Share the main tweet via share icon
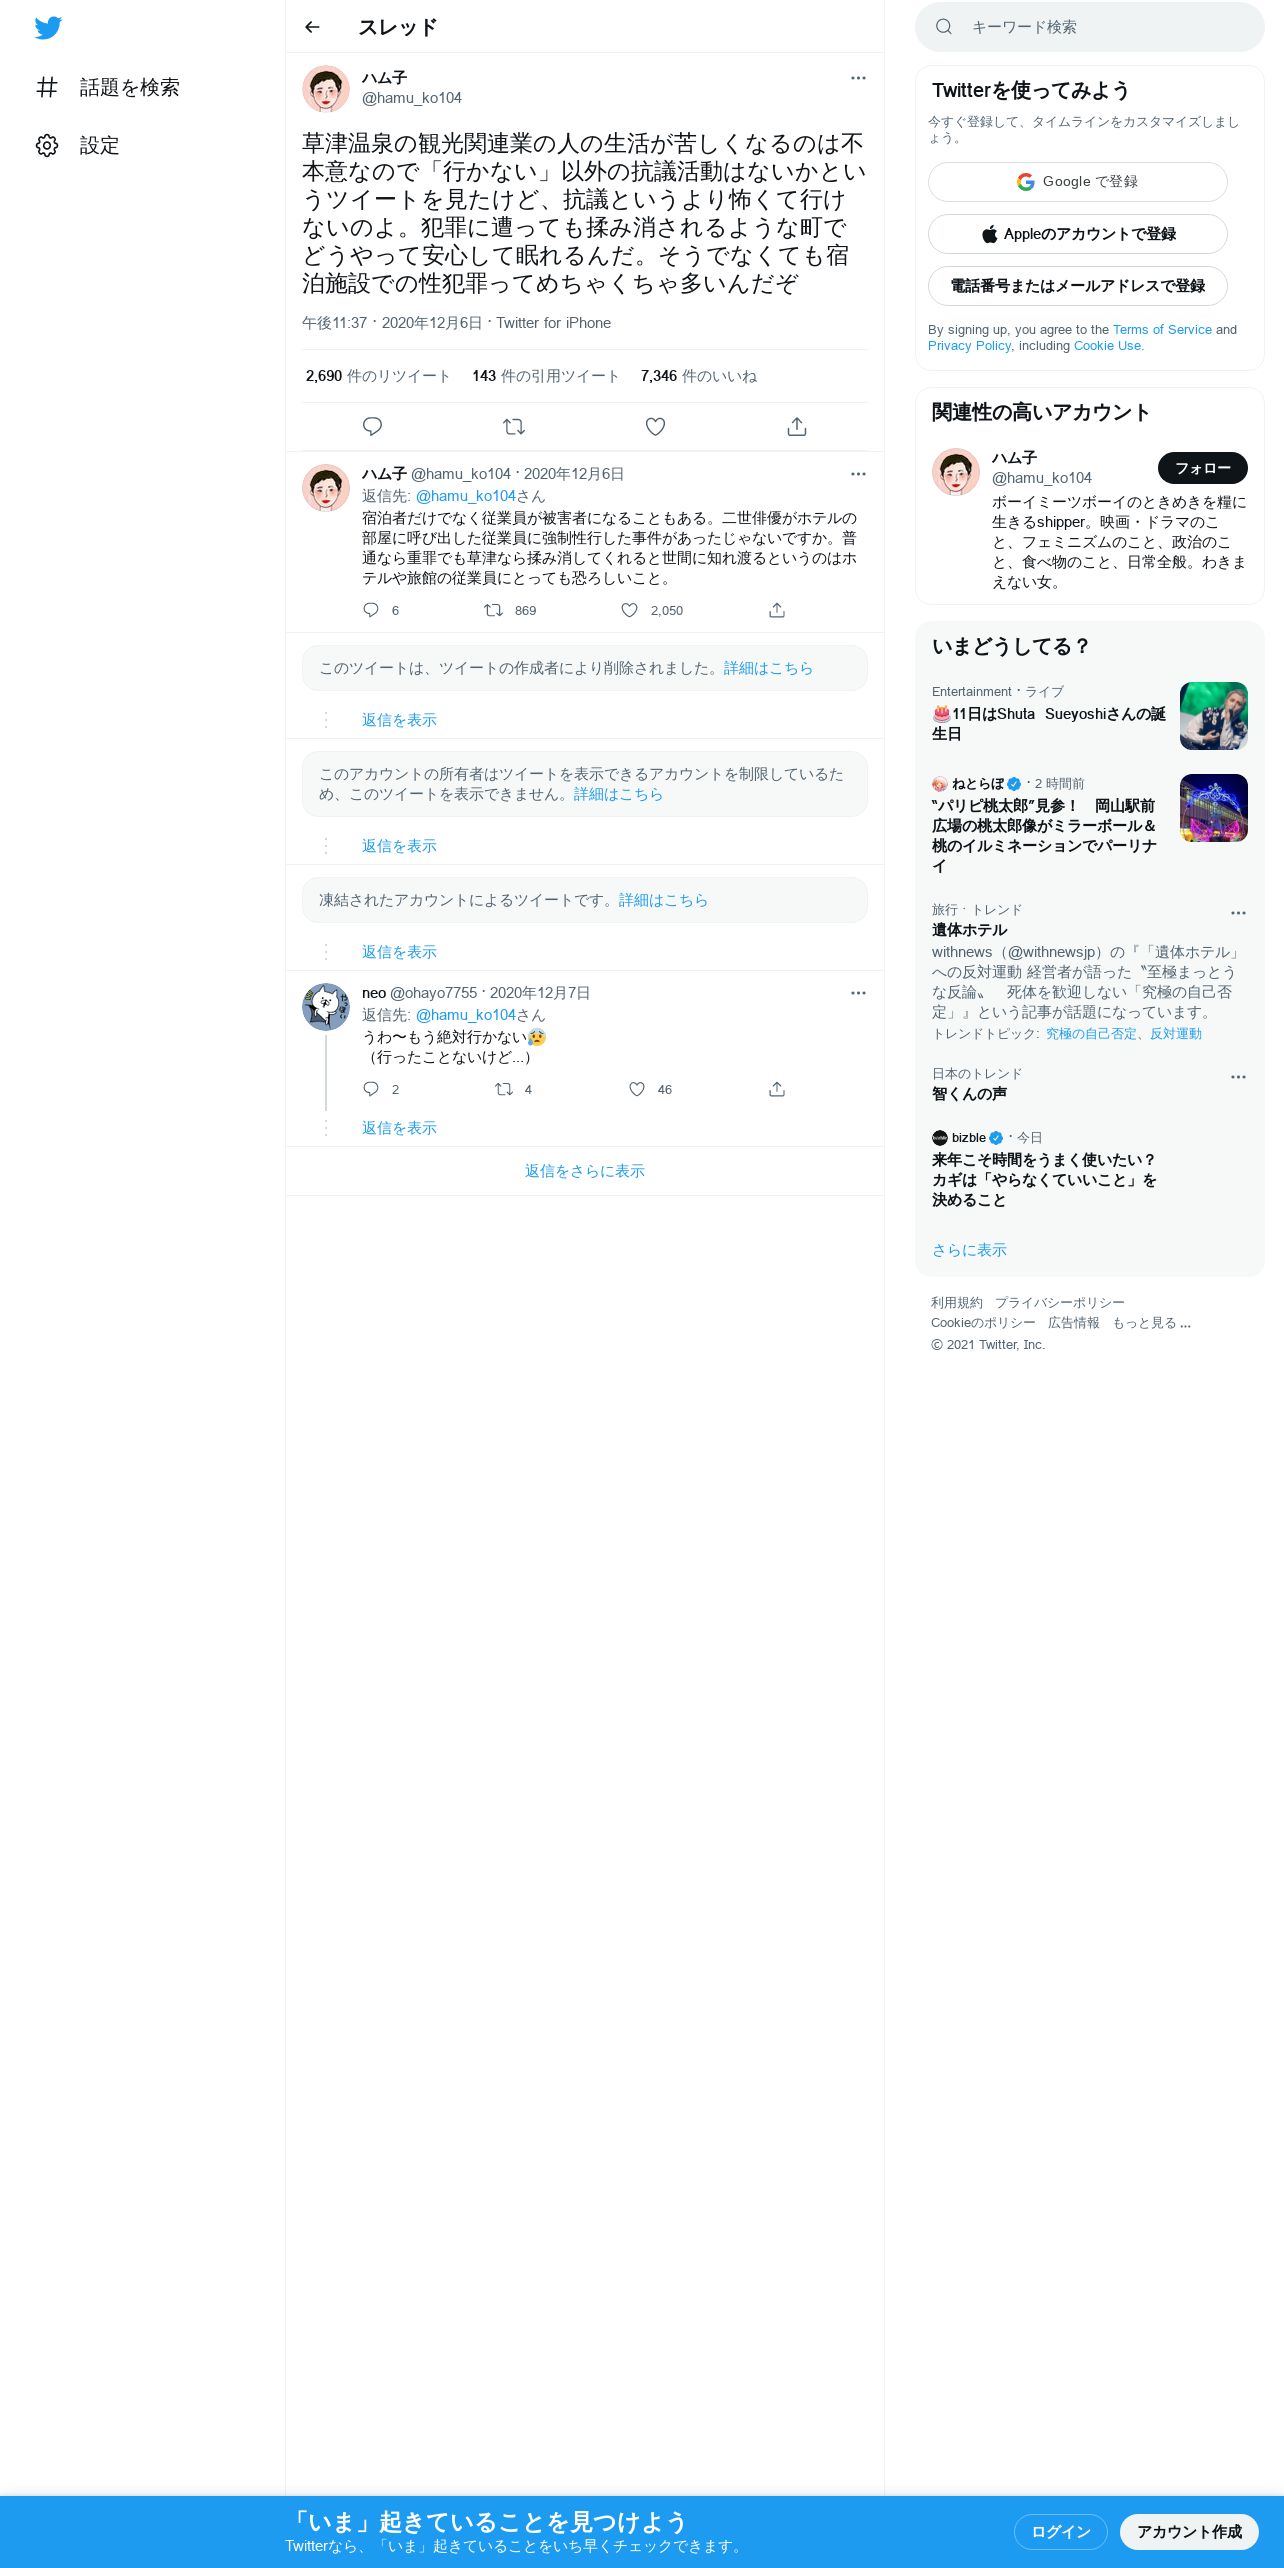This screenshot has width=1284, height=2568. tap(797, 427)
